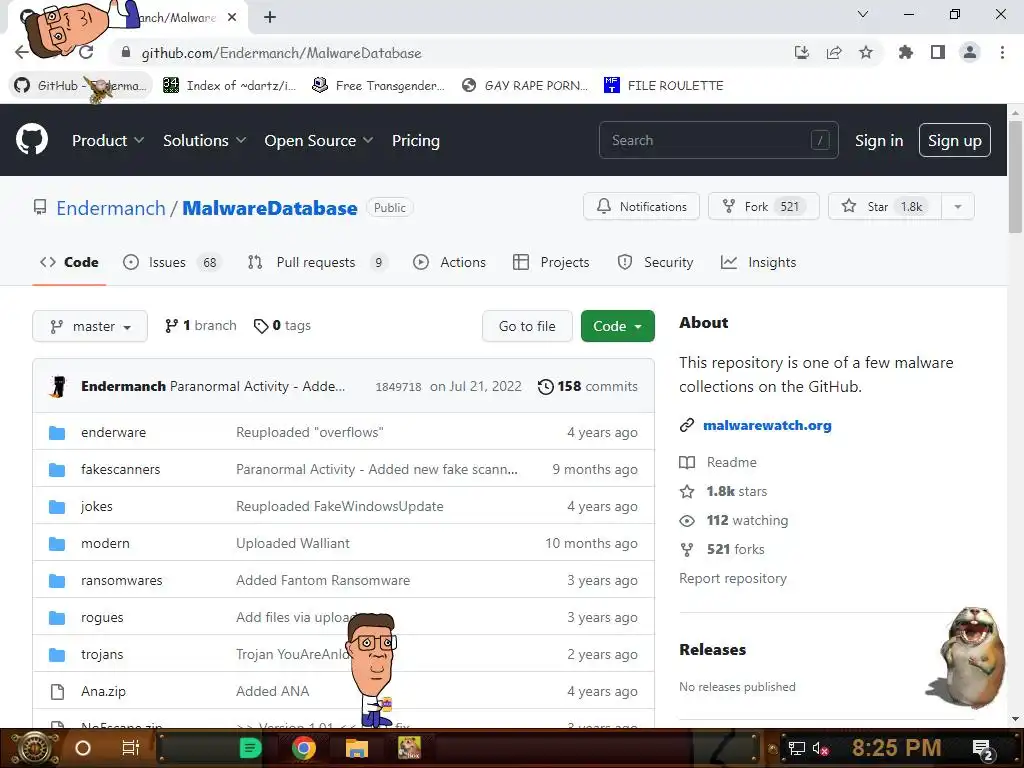
Task: Click the share page icon in address bar
Action: (834, 52)
